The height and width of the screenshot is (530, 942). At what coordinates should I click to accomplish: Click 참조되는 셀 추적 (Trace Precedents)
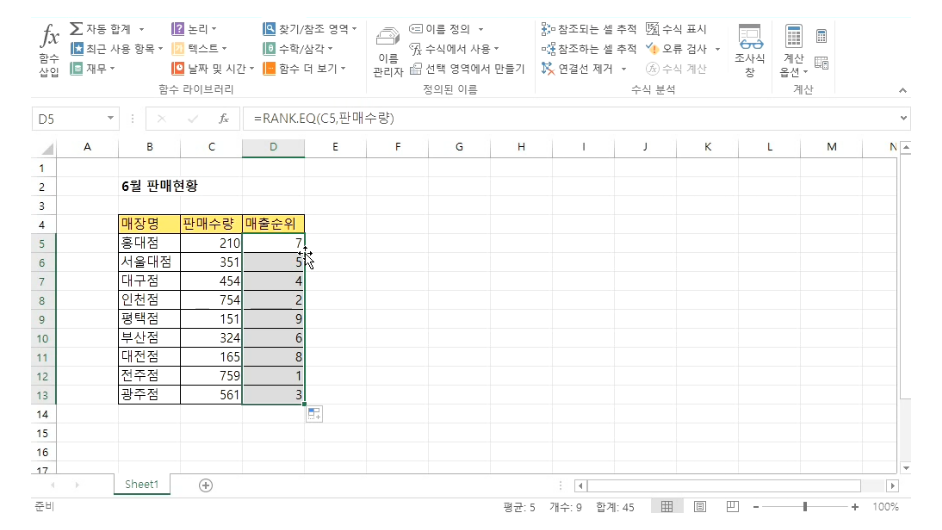(588, 29)
